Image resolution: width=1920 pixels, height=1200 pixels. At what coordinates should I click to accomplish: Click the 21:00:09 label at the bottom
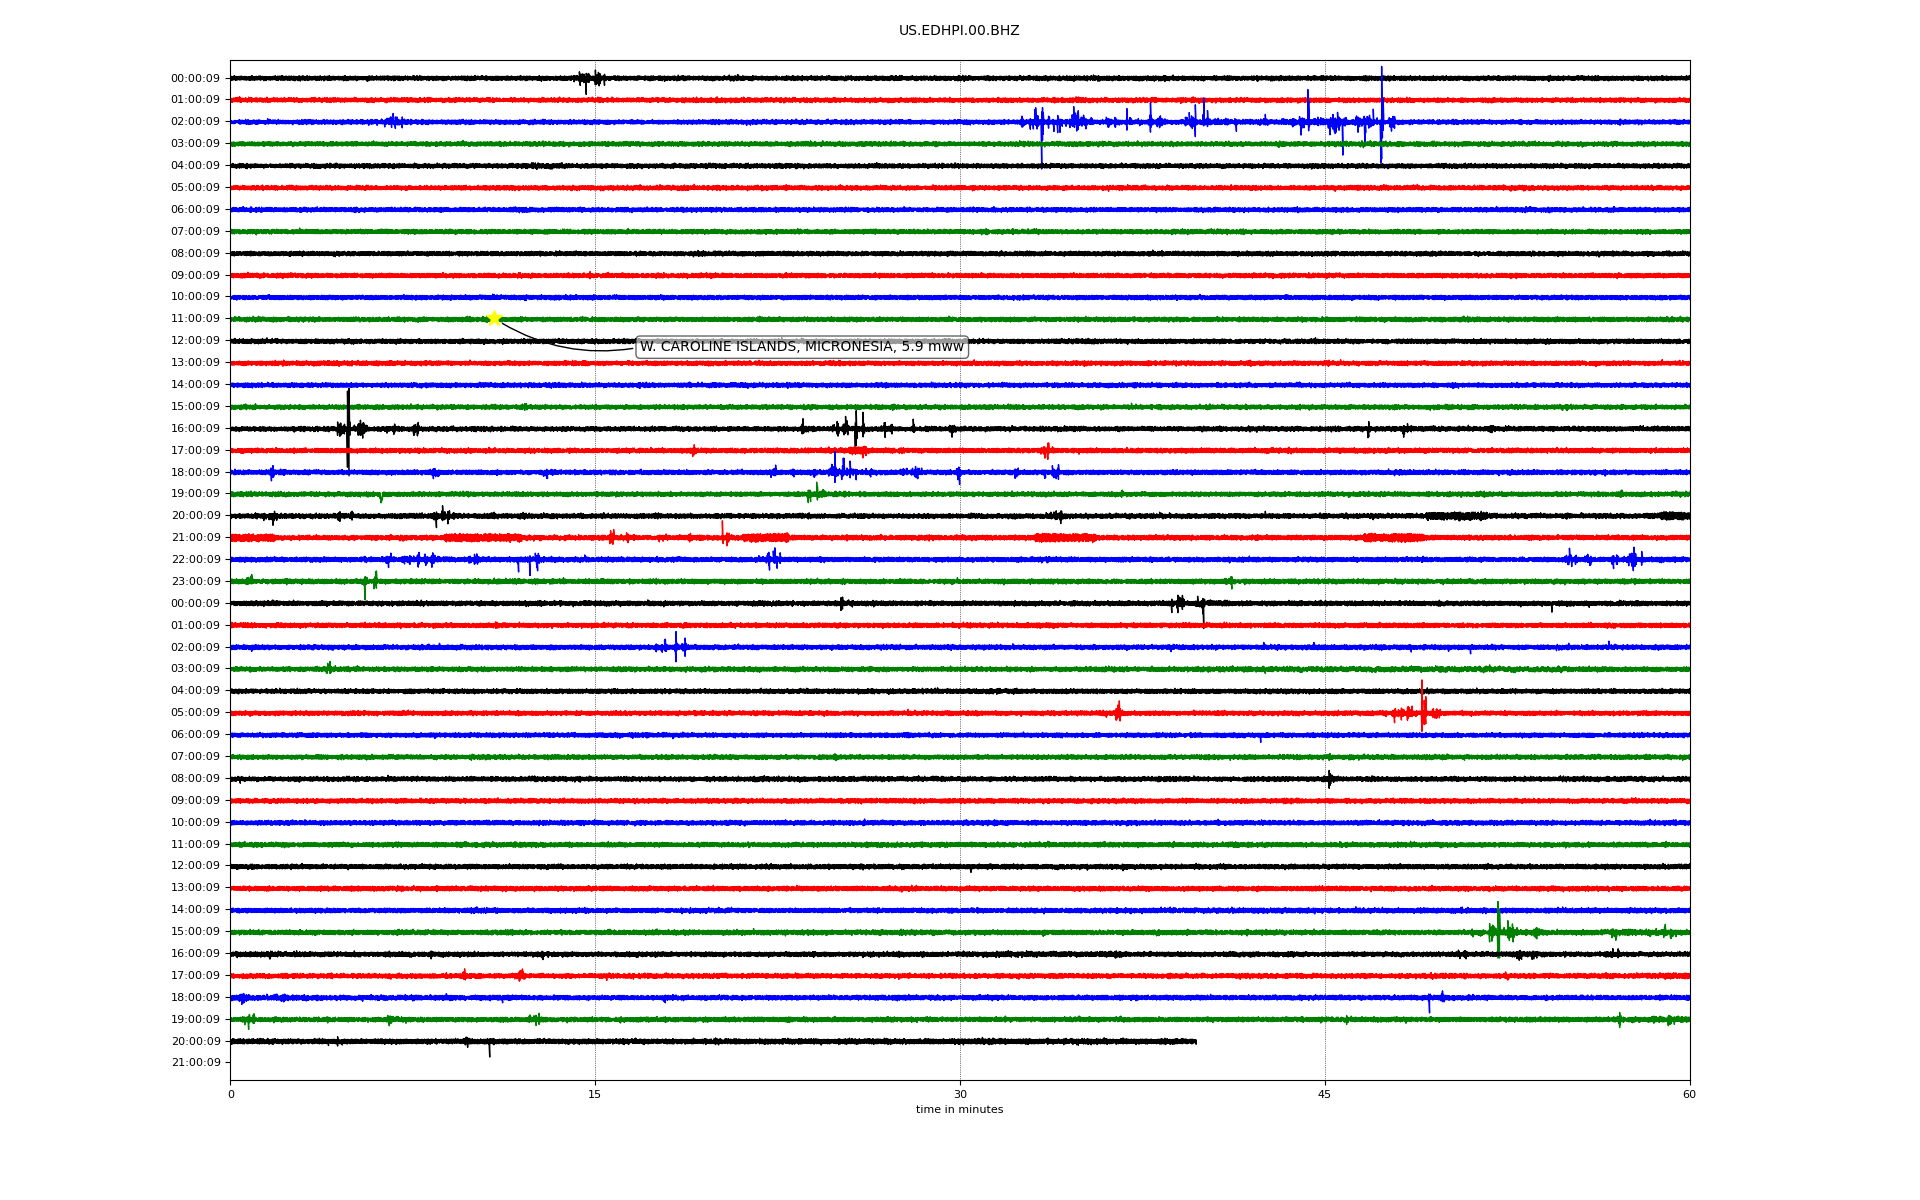(195, 1063)
